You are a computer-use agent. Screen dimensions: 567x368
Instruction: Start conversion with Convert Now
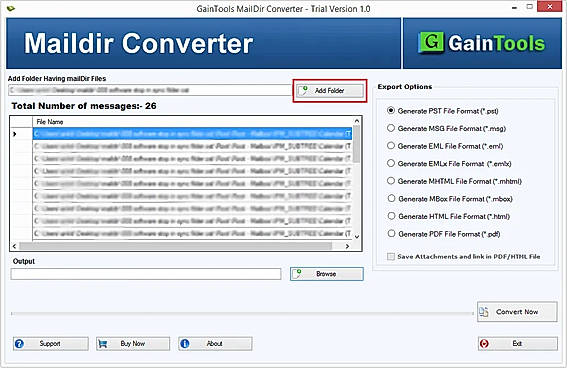(517, 312)
